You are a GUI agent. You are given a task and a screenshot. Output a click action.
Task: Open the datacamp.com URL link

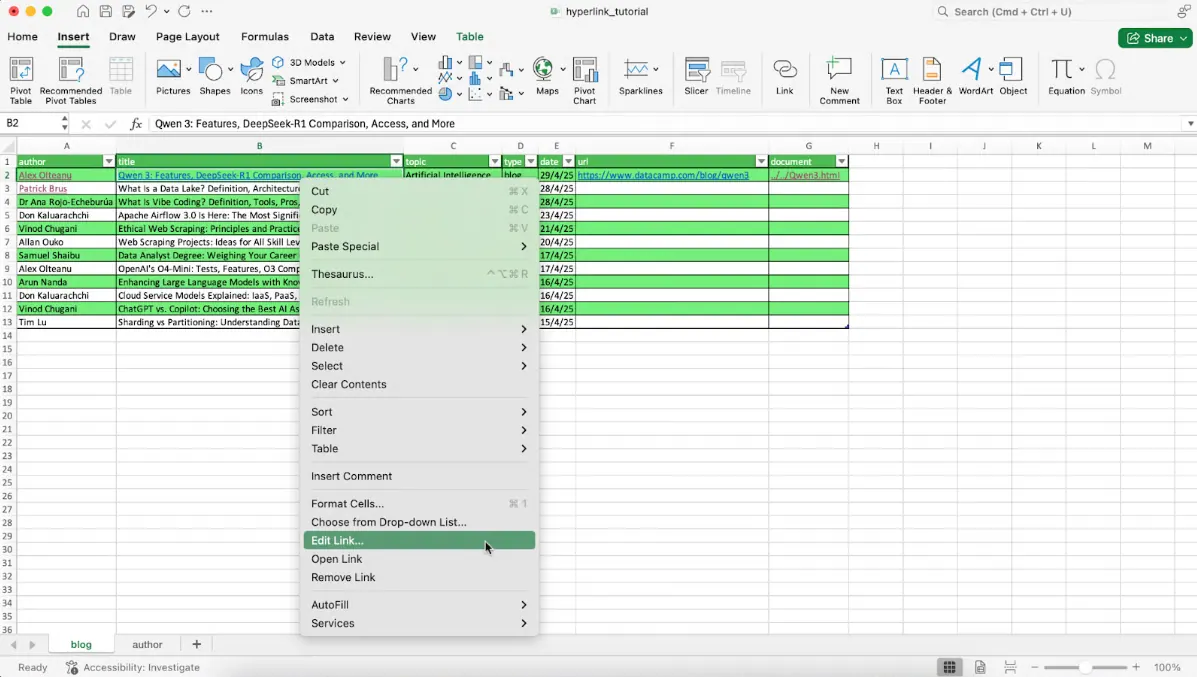tap(663, 175)
